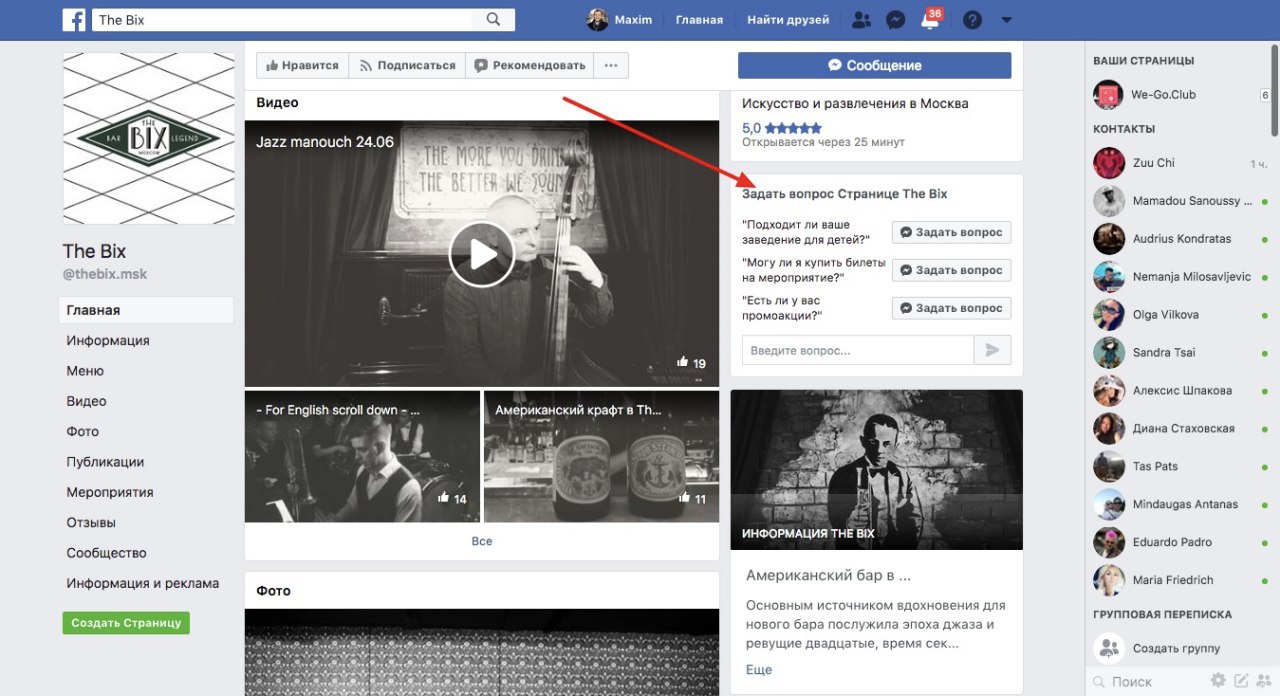Open chat with Алексис Шпакова
The image size is (1280, 696).
pos(1178,391)
